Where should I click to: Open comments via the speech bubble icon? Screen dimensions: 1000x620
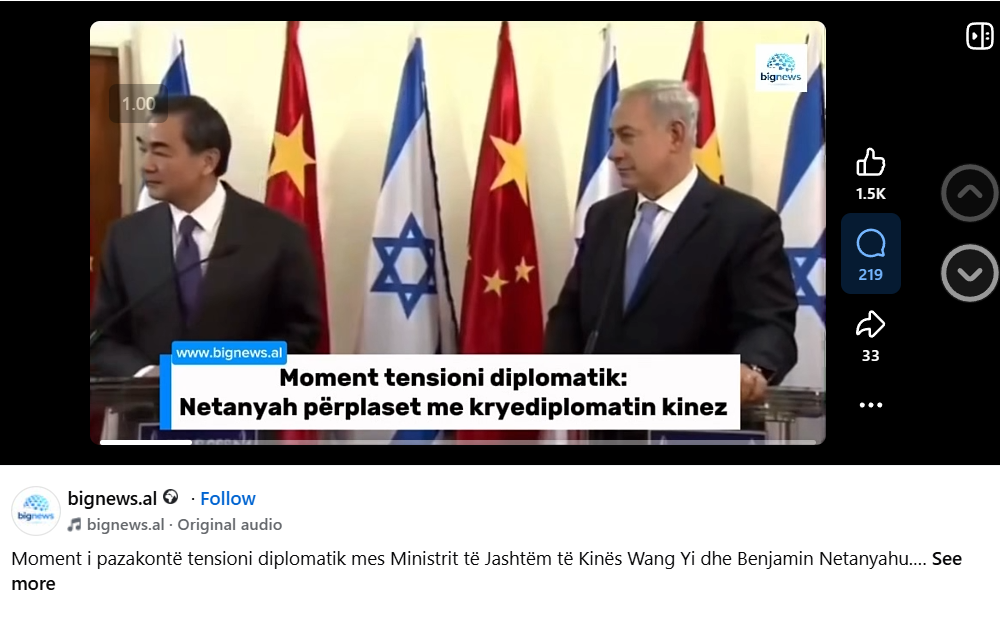(x=871, y=244)
